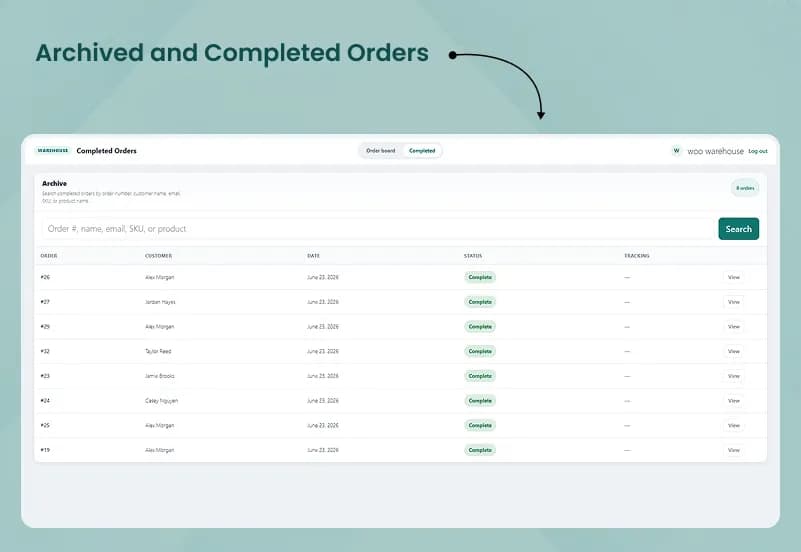The width and height of the screenshot is (801, 552).
Task: Open View for order #24
Action: [734, 401]
